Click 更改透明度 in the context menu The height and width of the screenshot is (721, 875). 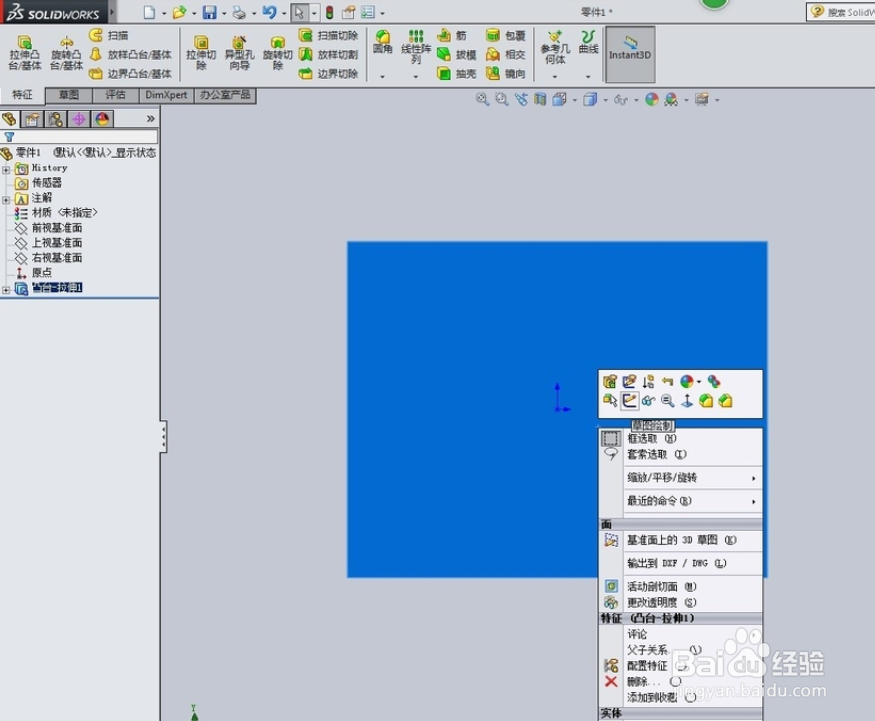(x=651, y=602)
